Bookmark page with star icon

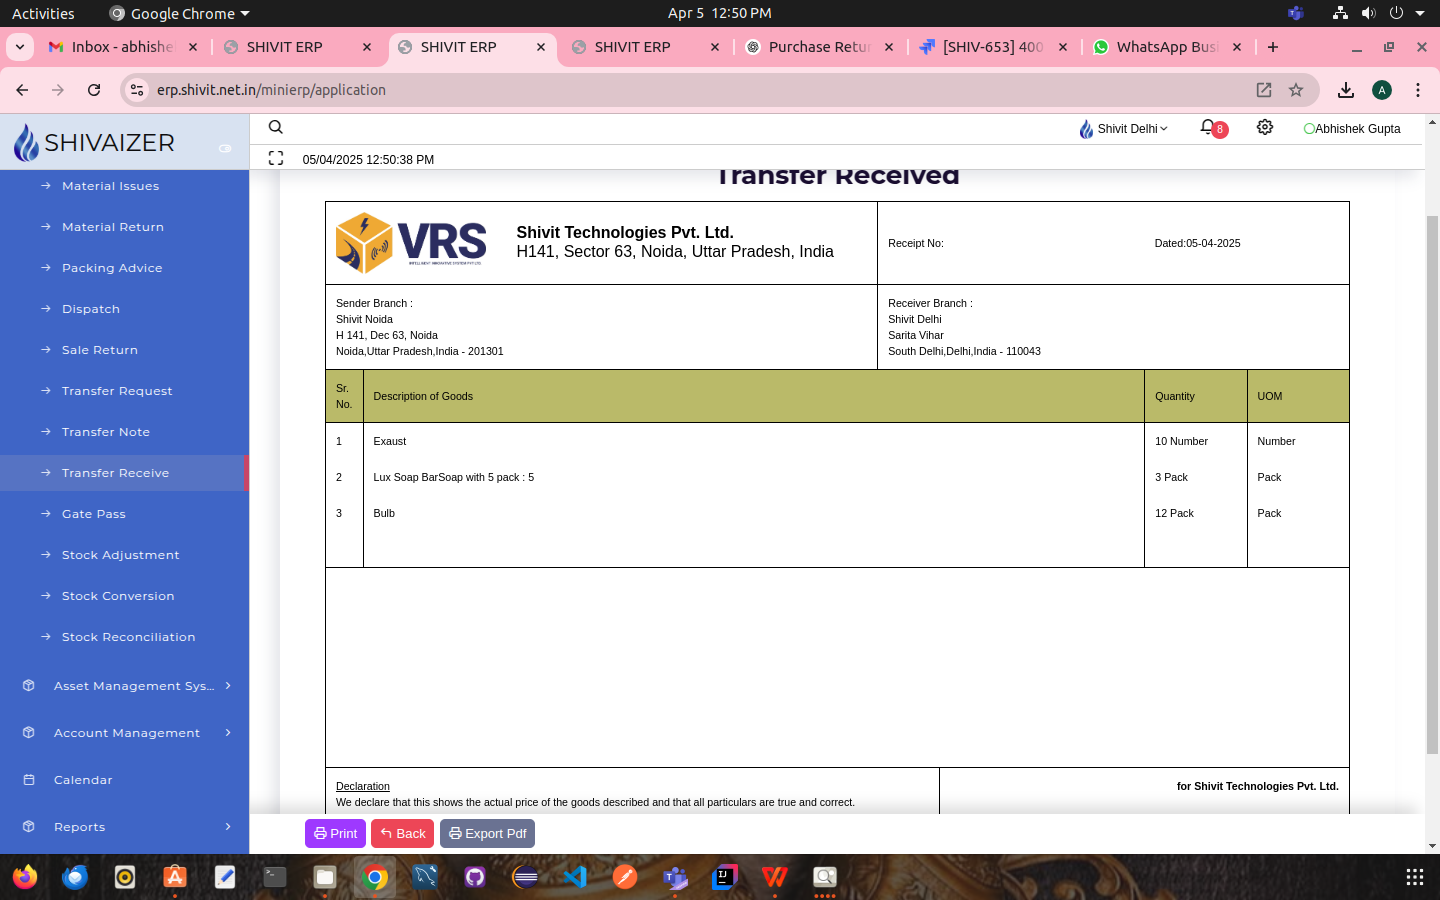coord(1296,90)
